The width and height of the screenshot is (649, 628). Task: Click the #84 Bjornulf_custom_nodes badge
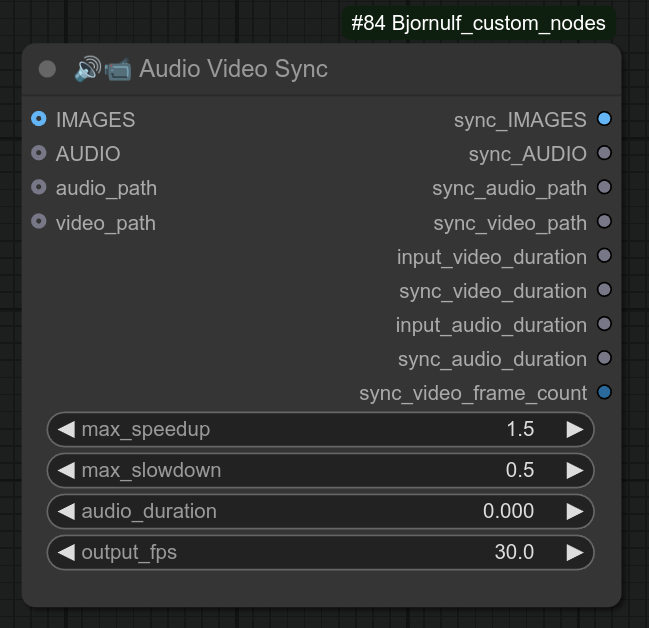coord(478,22)
